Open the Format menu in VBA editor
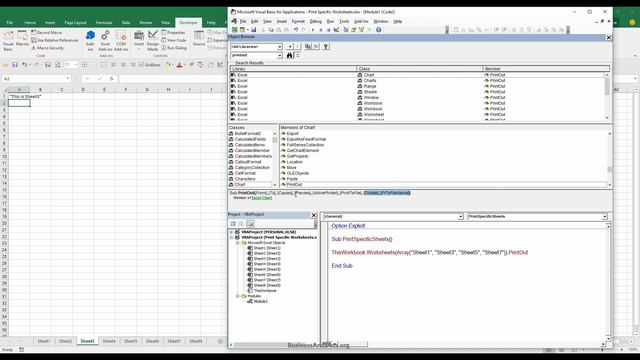This screenshot has width=640, height=360. [x=298, y=21]
